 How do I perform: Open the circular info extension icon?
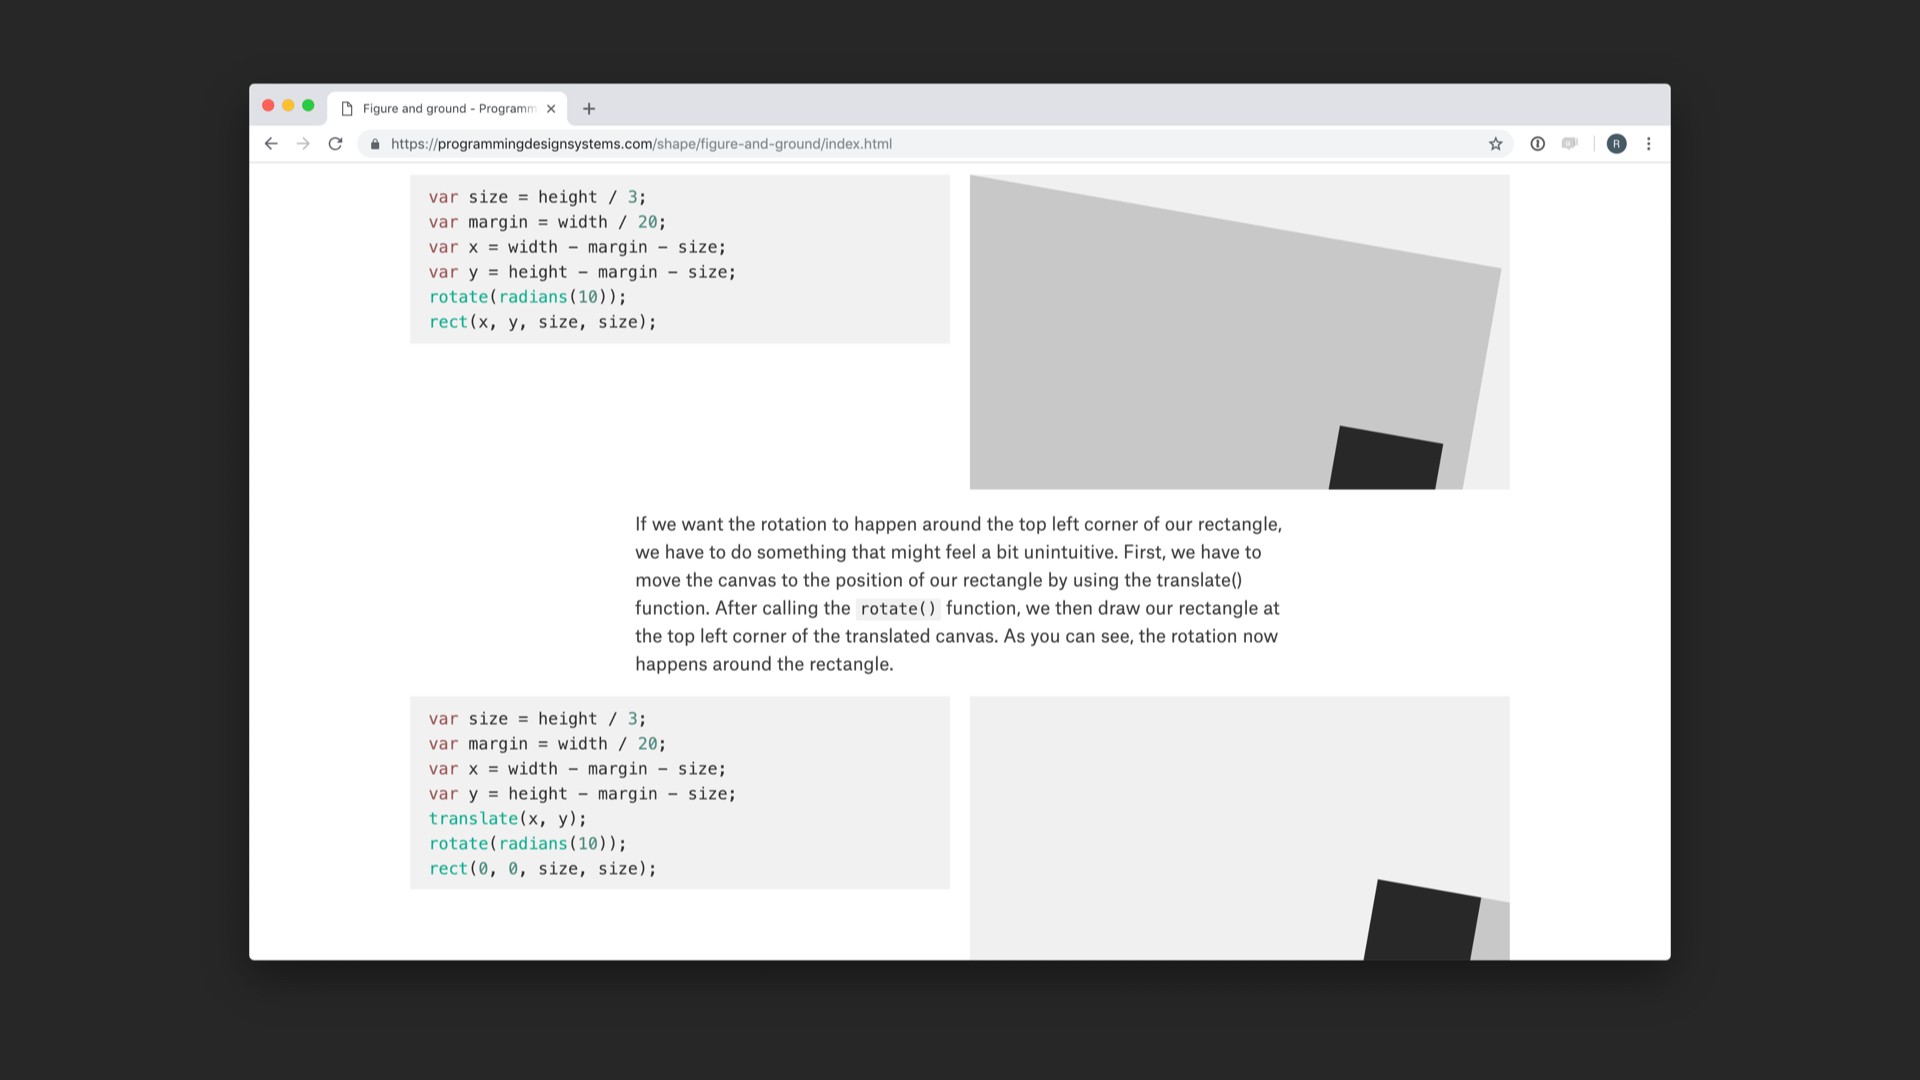click(x=1538, y=144)
